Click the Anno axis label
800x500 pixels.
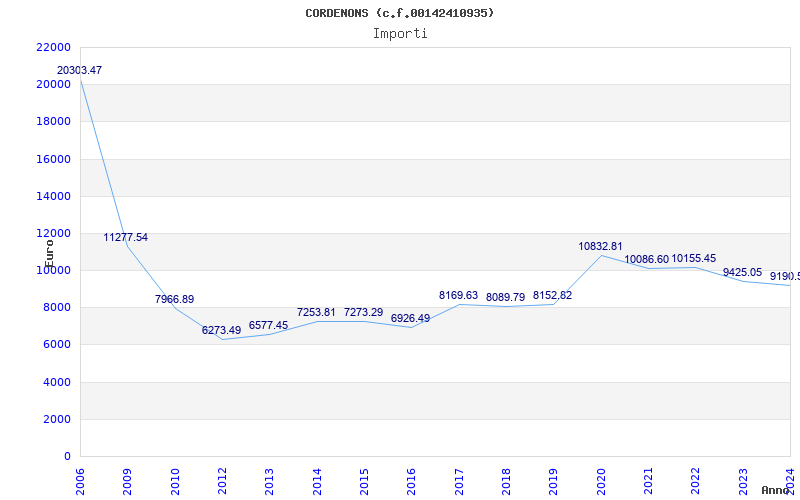(776, 490)
